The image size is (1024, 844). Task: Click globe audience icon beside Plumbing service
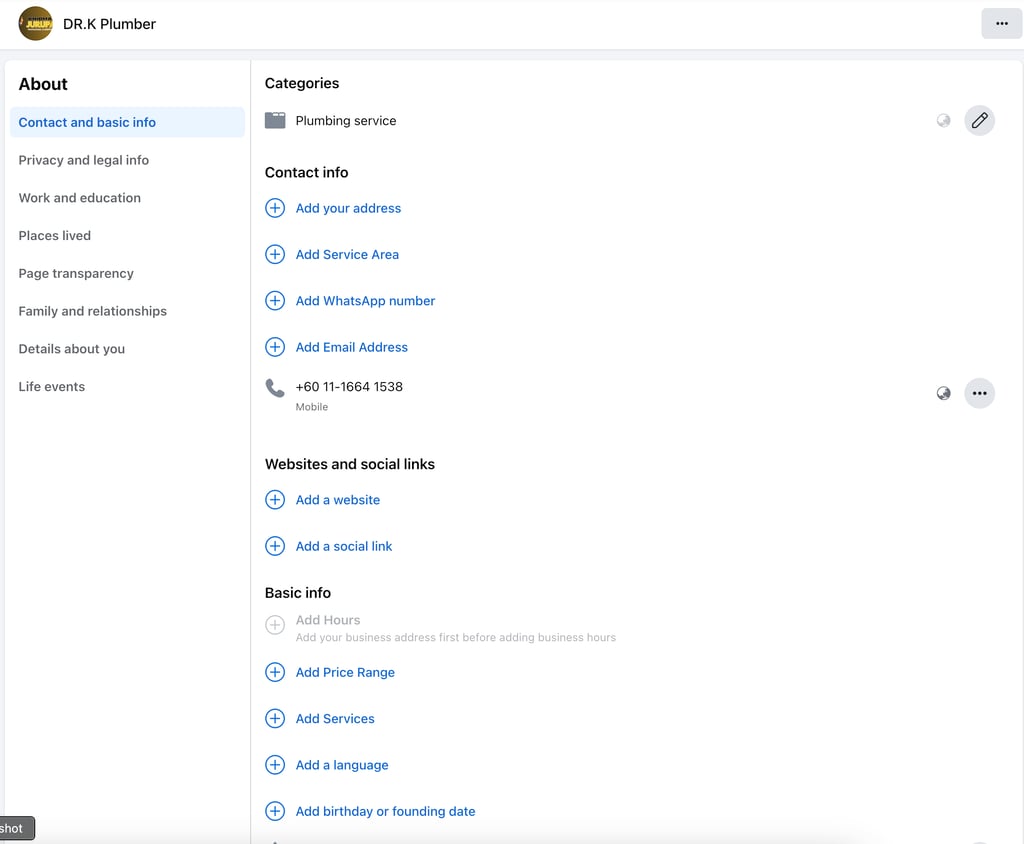(943, 121)
